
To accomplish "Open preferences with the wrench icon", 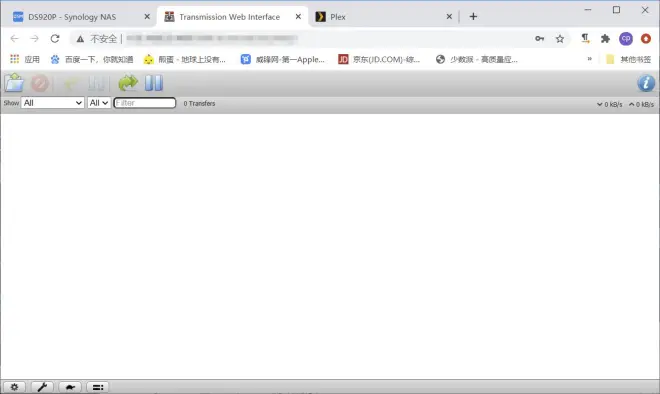I will pyautogui.click(x=42, y=387).
